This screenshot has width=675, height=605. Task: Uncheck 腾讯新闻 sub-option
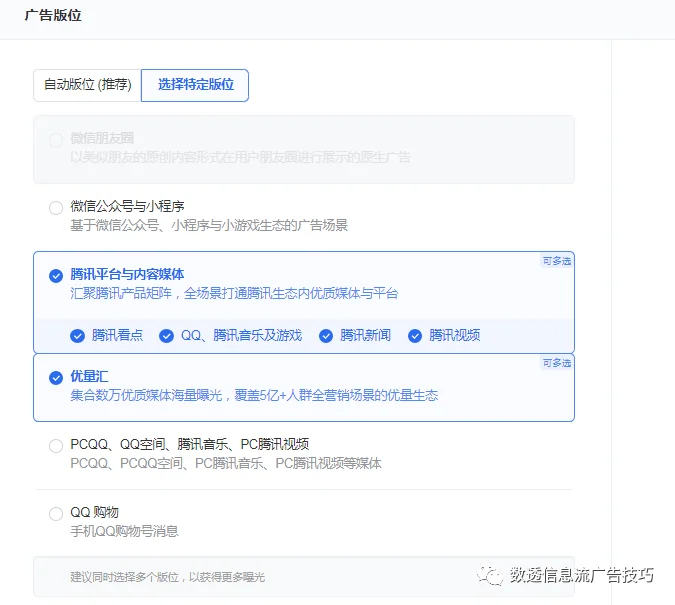(x=326, y=336)
